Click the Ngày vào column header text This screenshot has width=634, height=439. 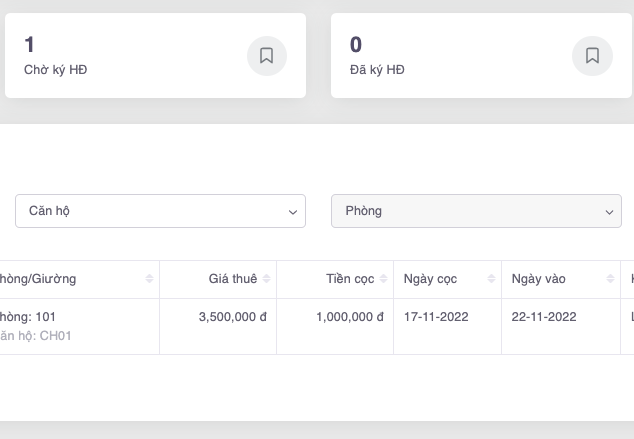(536, 279)
